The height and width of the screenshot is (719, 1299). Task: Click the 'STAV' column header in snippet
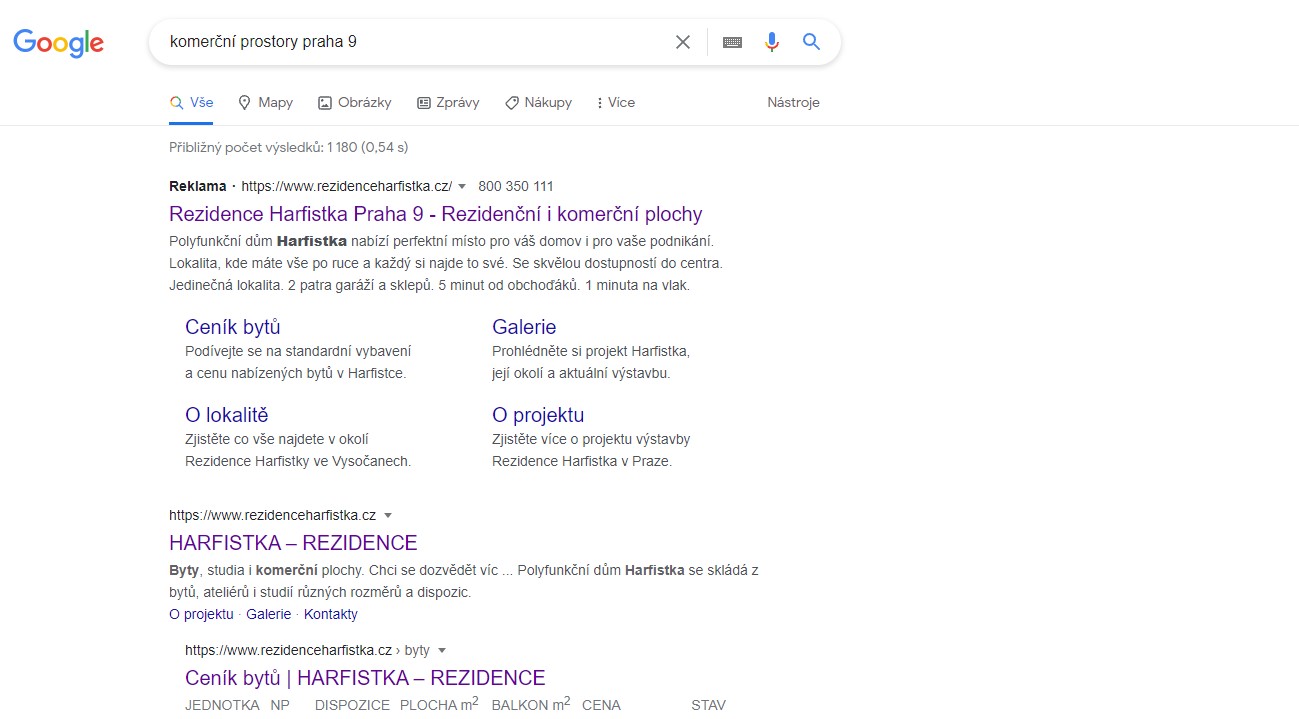click(x=708, y=705)
